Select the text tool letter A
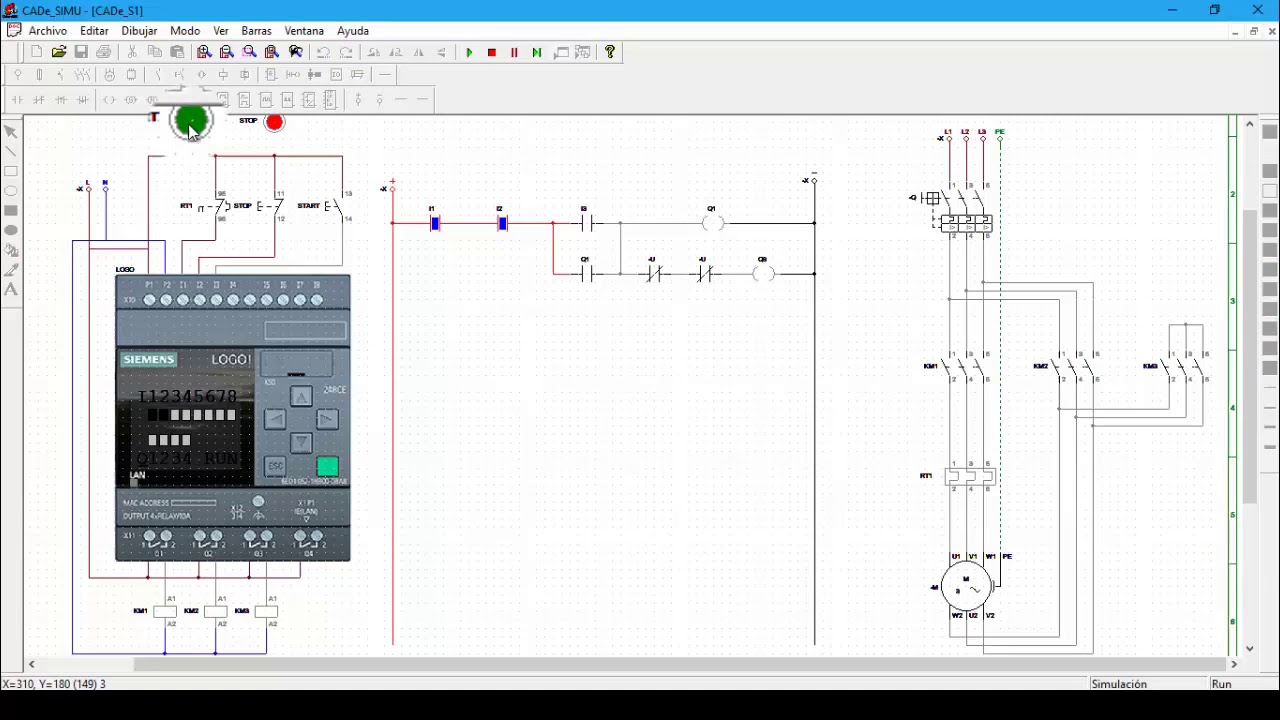The width and height of the screenshot is (1280, 720). [11, 290]
